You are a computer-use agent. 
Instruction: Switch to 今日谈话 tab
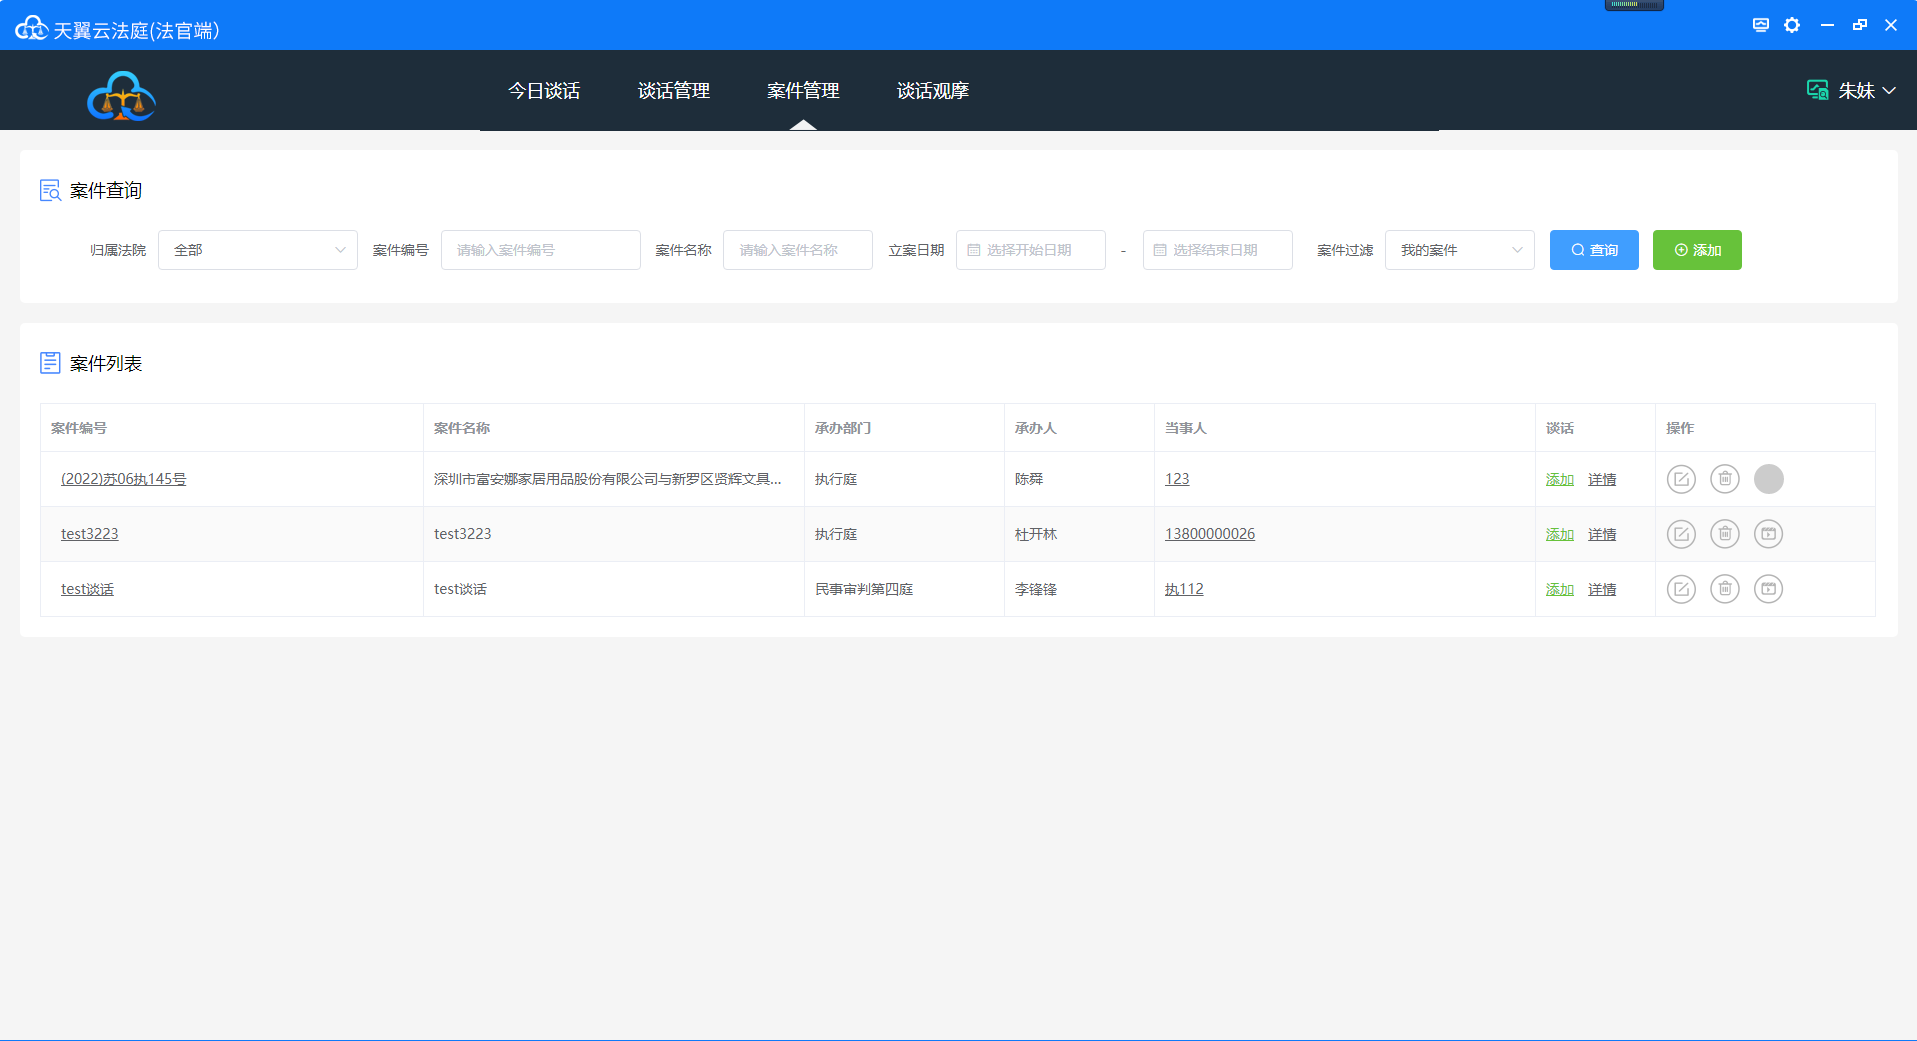[x=544, y=91]
